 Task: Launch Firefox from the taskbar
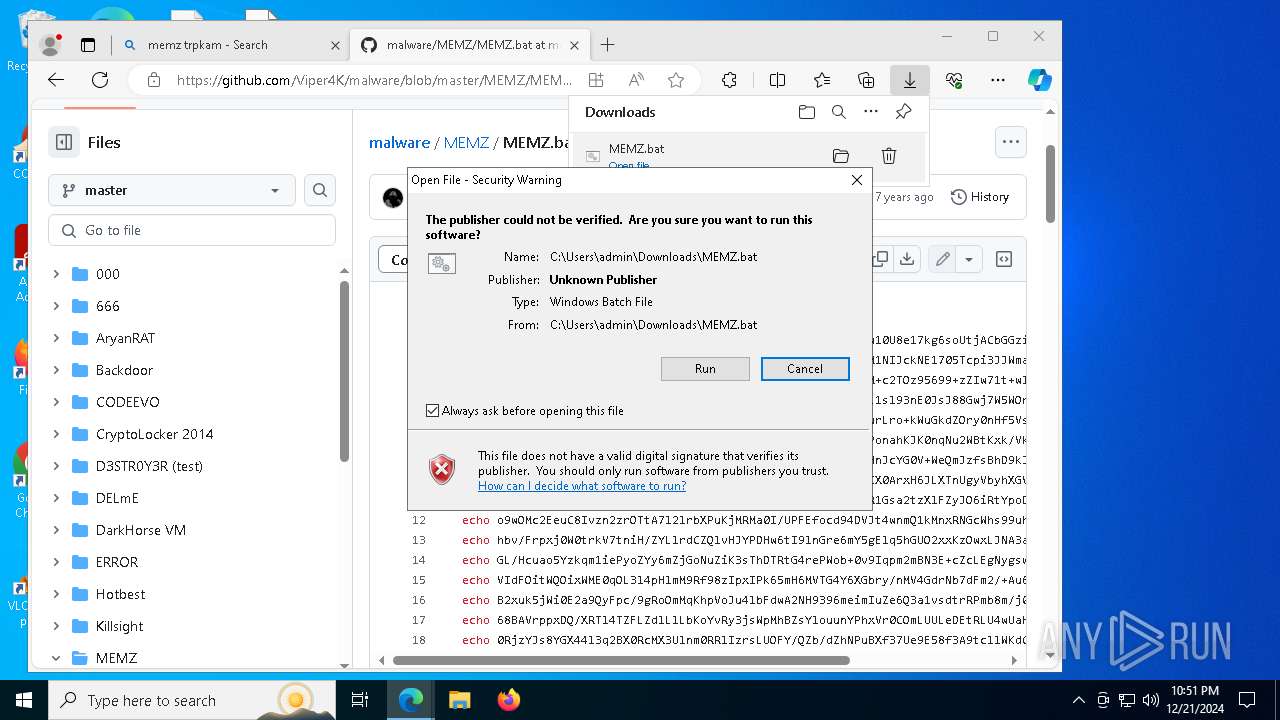[x=508, y=700]
